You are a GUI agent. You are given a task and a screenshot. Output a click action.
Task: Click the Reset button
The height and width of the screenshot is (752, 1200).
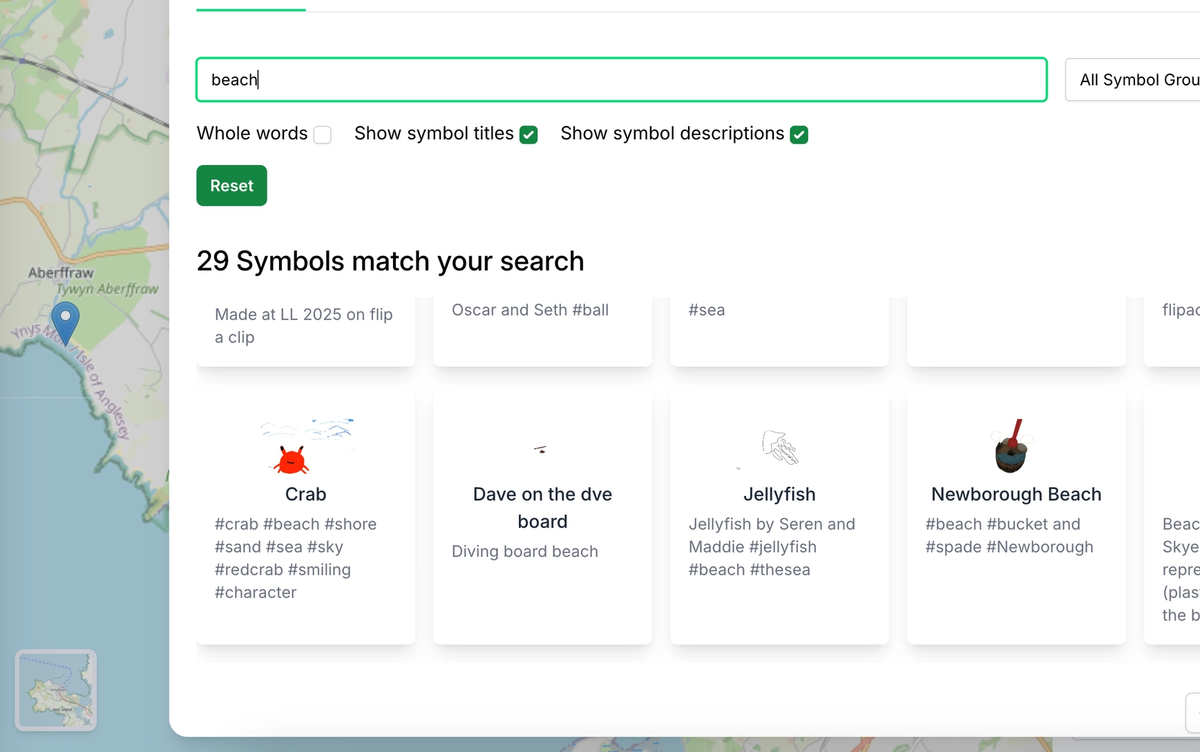tap(231, 186)
